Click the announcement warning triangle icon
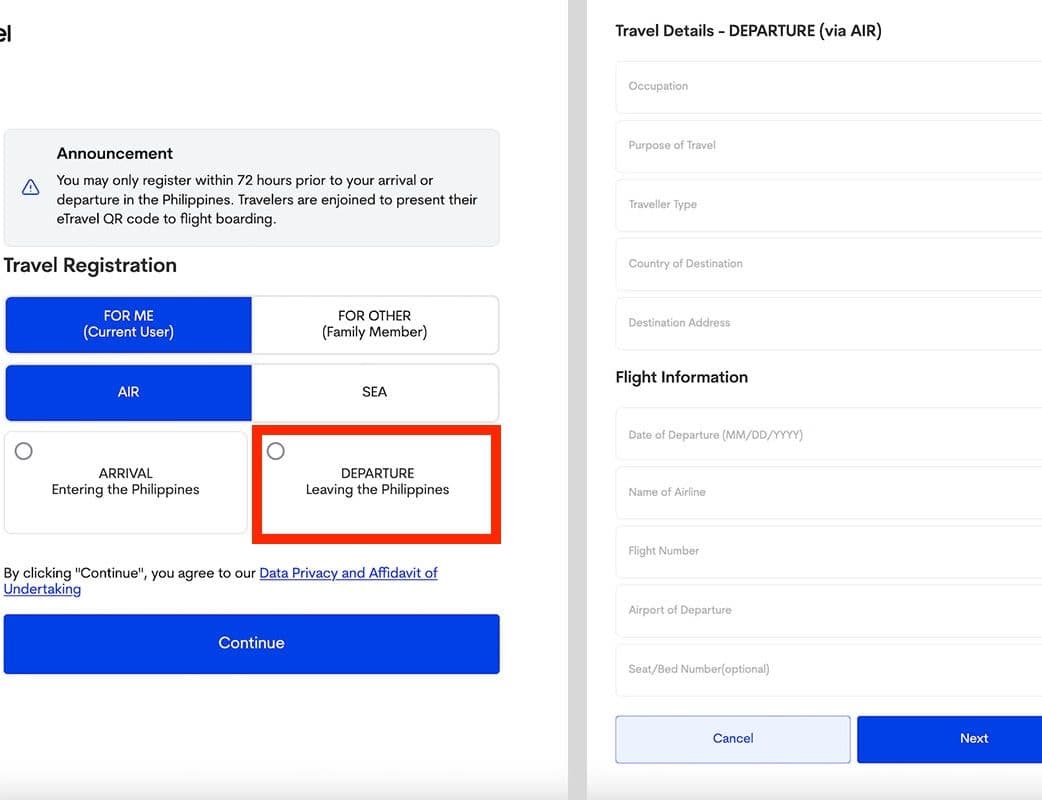 (31, 187)
